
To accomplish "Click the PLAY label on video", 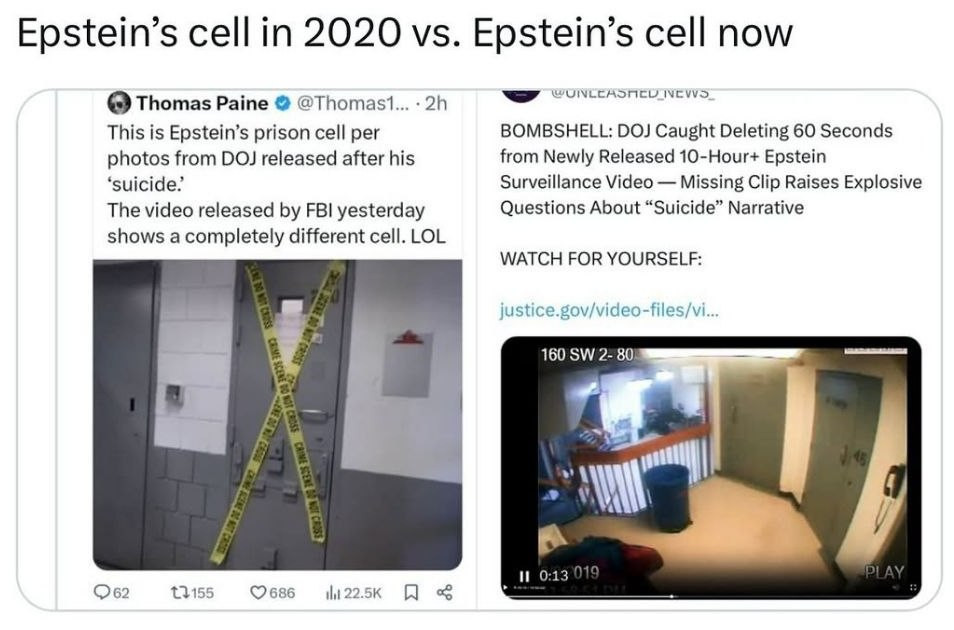I will click(x=882, y=573).
